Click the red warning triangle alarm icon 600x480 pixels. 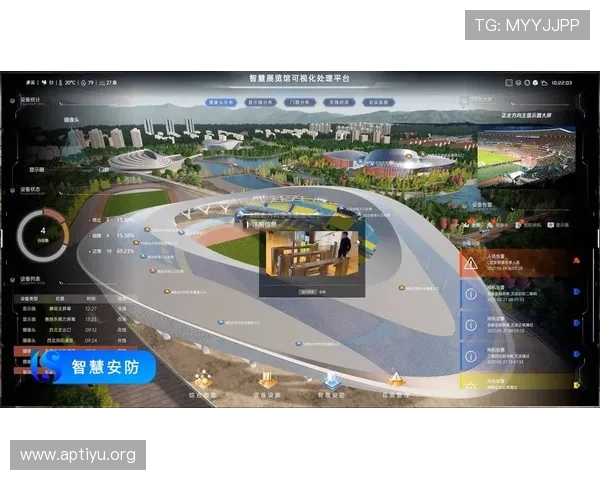click(x=471, y=263)
